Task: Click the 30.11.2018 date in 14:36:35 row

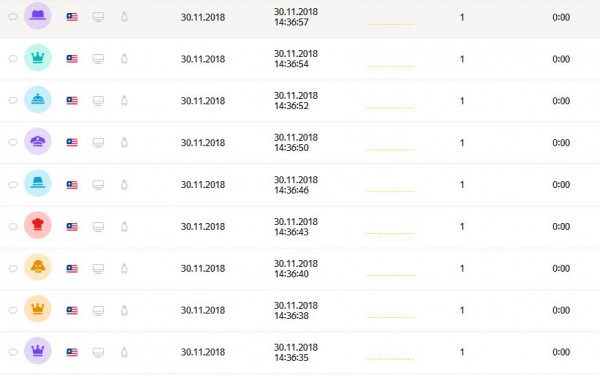Action: click(203, 352)
